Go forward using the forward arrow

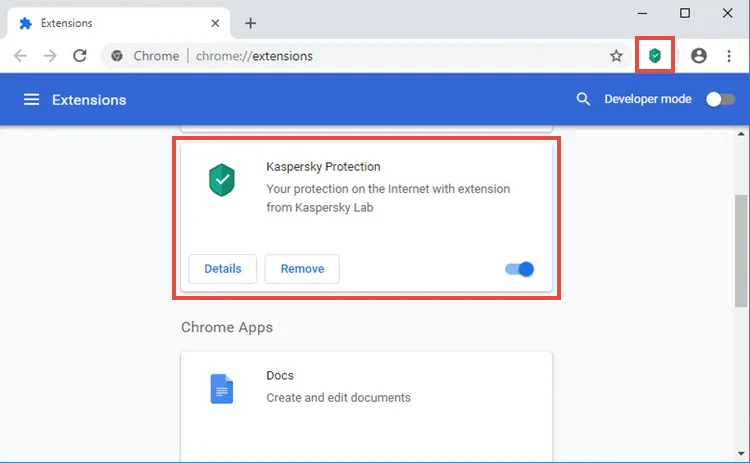pyautogui.click(x=50, y=56)
